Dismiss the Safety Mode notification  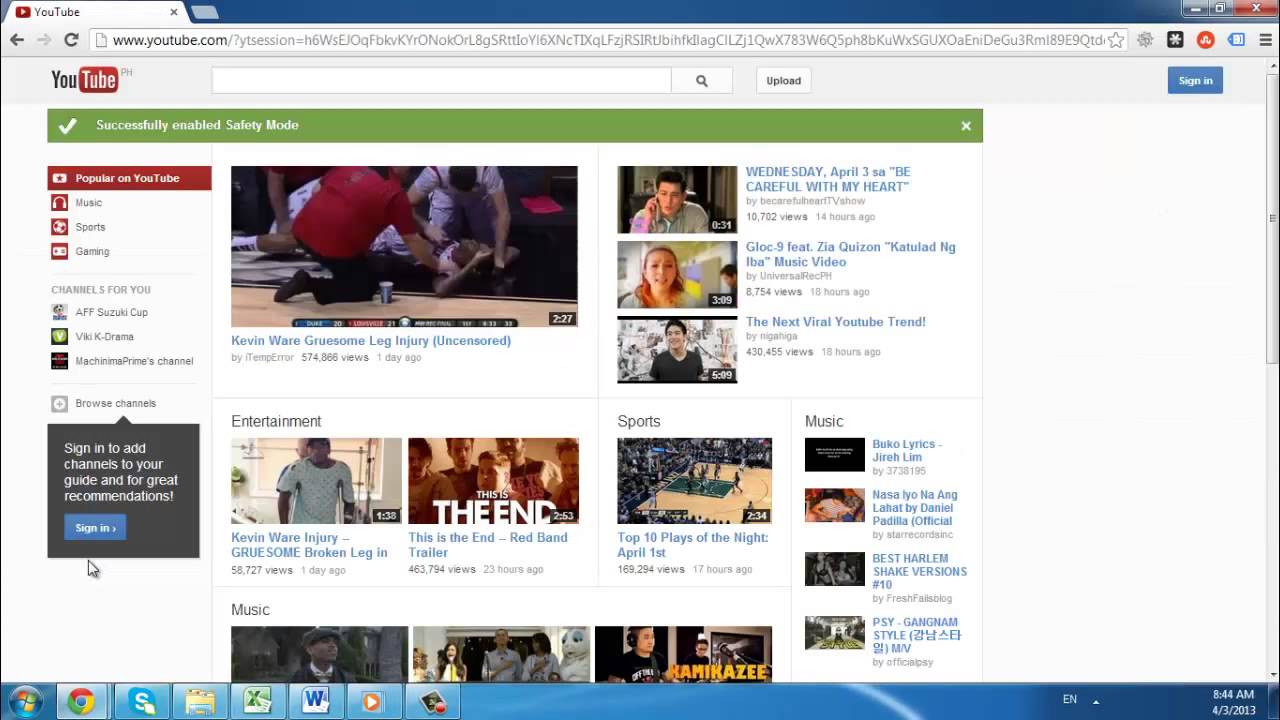966,126
